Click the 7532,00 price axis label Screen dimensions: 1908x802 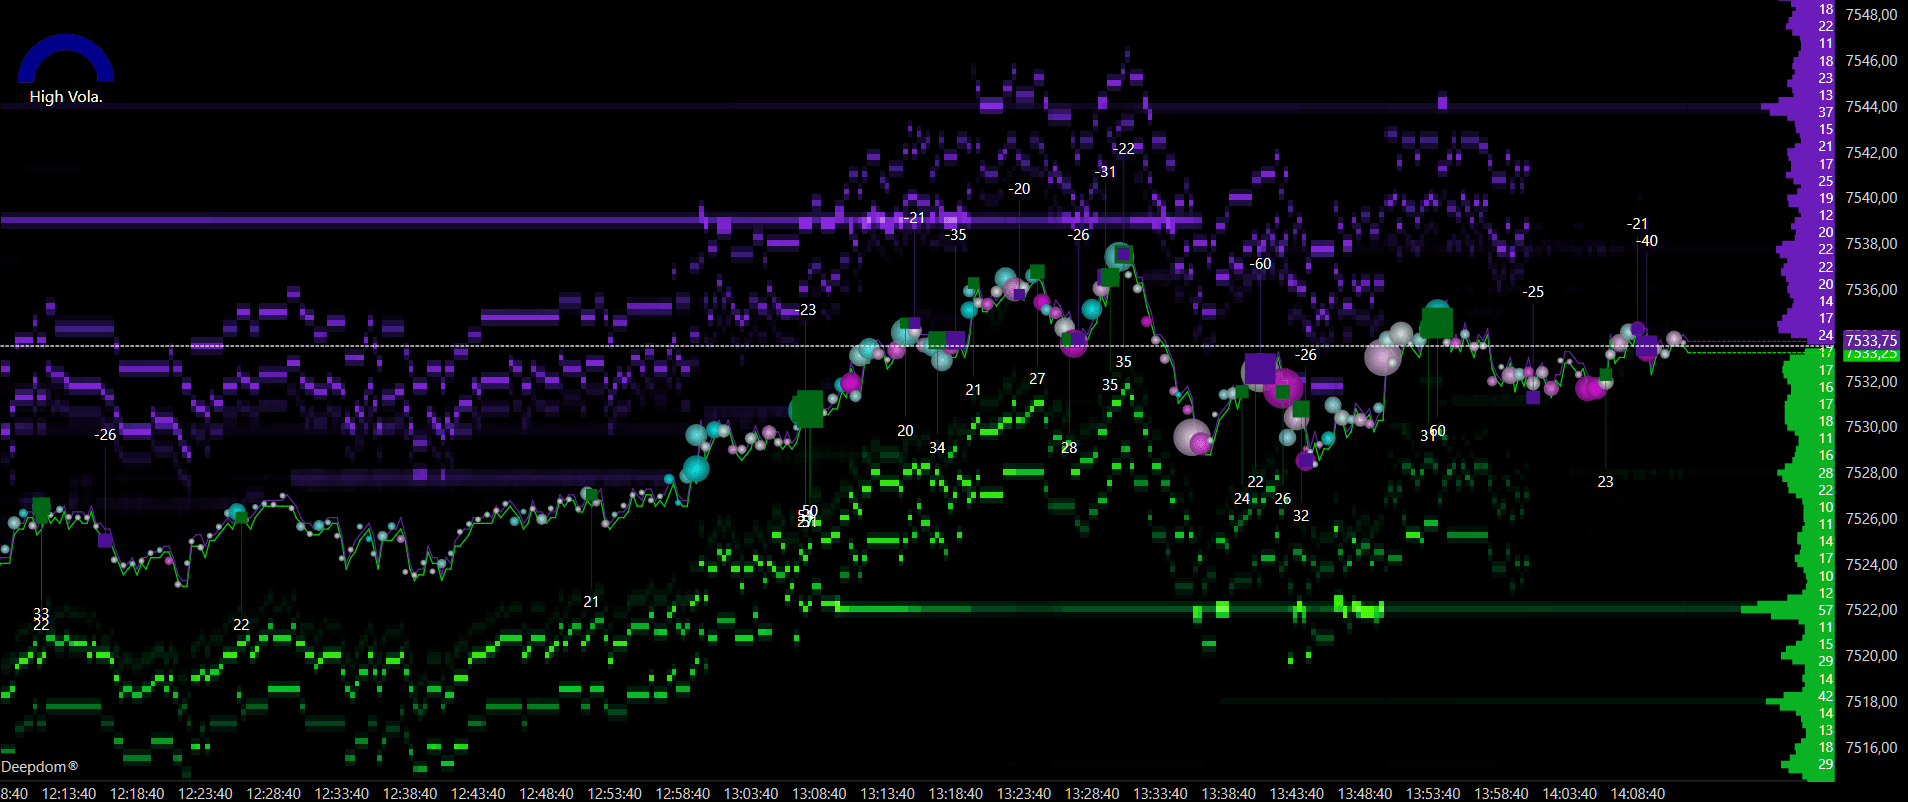click(x=1871, y=382)
